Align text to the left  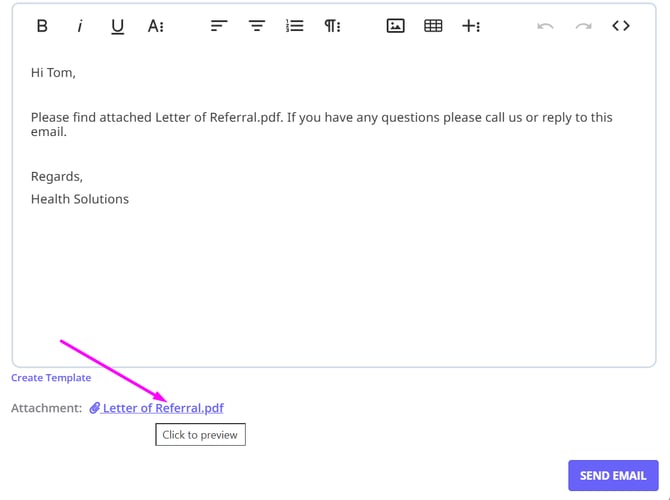[219, 26]
